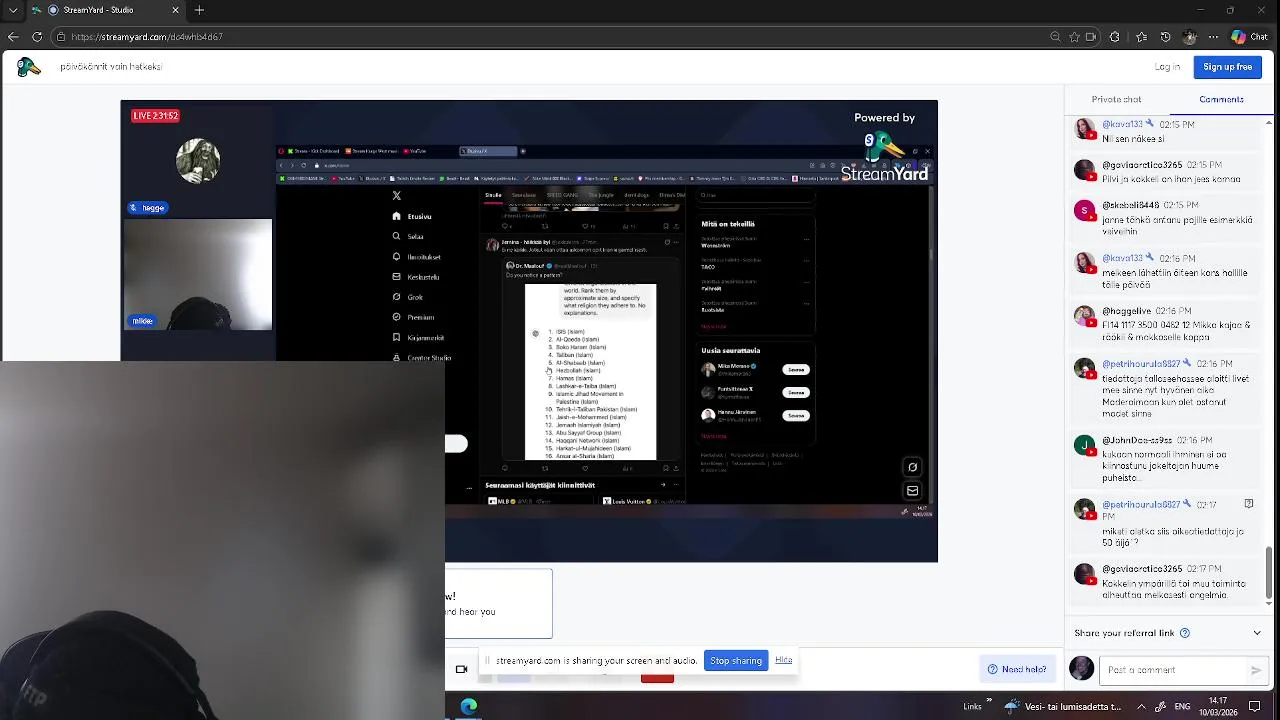
Task: Click the Mitä on tekeillä heading
Action: point(728,224)
